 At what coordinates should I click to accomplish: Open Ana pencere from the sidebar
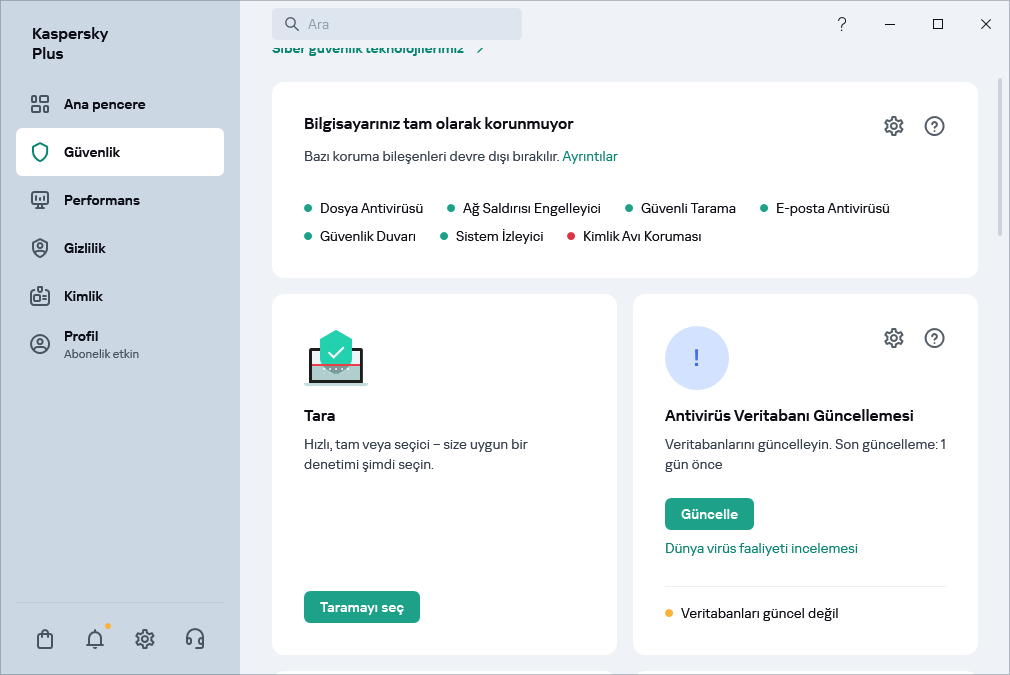(x=120, y=104)
